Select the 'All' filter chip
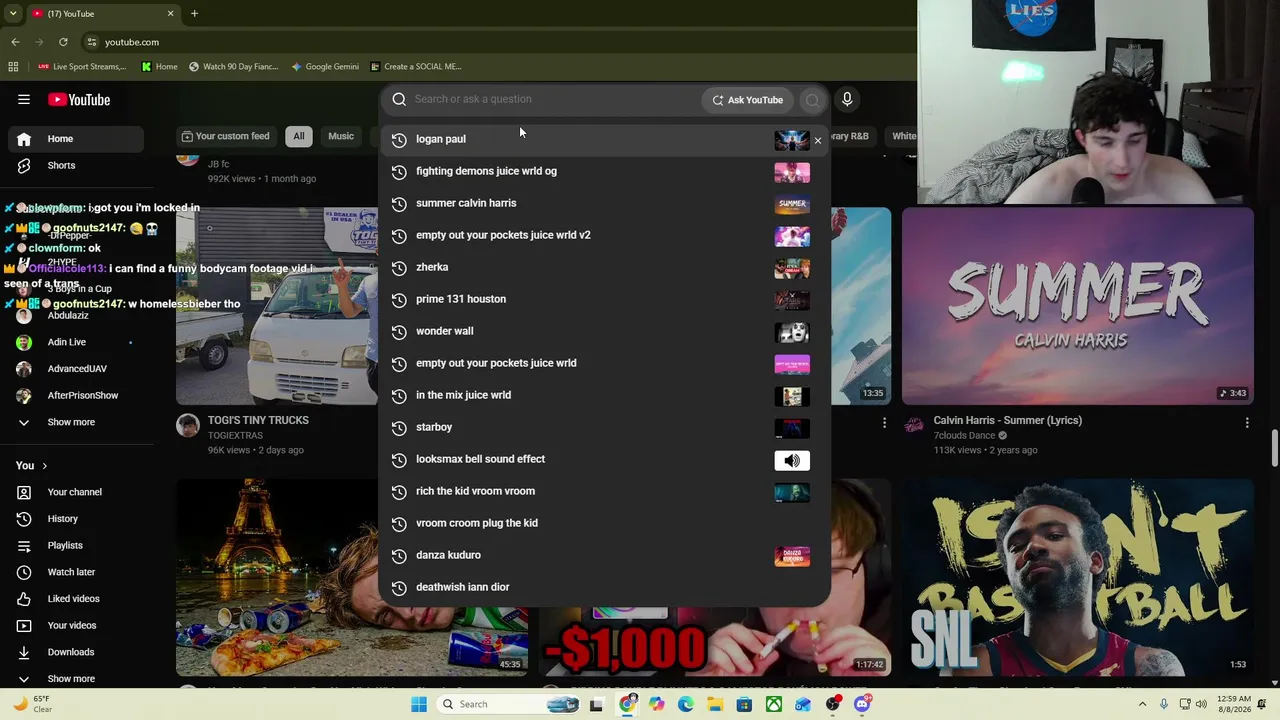1280x720 pixels. click(299, 136)
